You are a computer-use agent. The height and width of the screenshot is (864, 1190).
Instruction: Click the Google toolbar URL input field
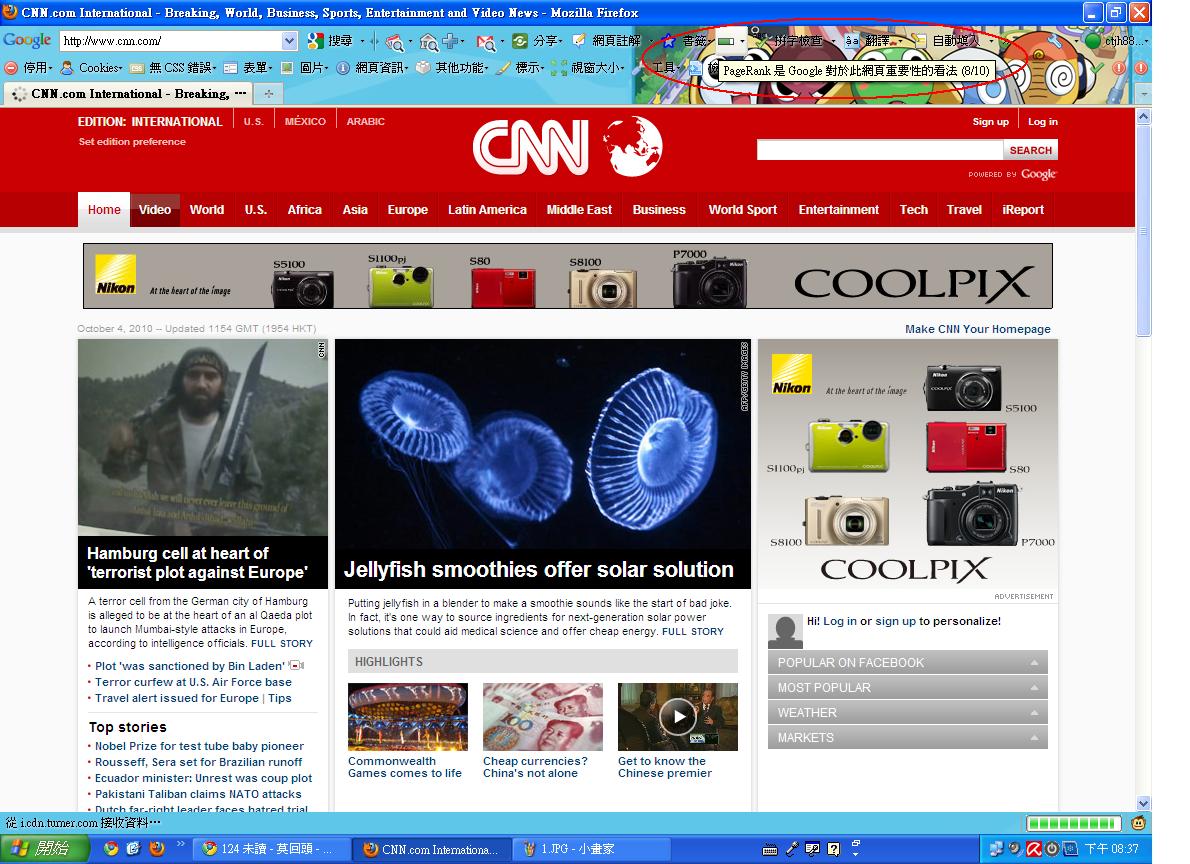[x=172, y=41]
